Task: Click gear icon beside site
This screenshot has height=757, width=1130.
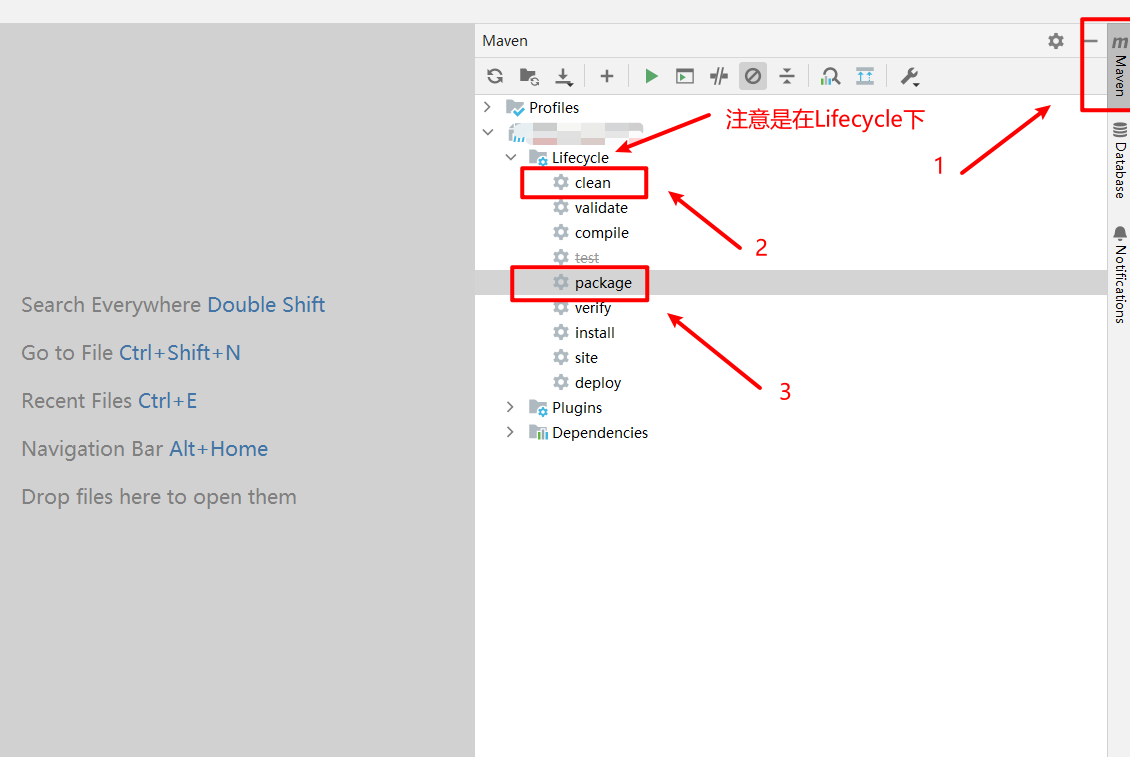Action: point(561,357)
